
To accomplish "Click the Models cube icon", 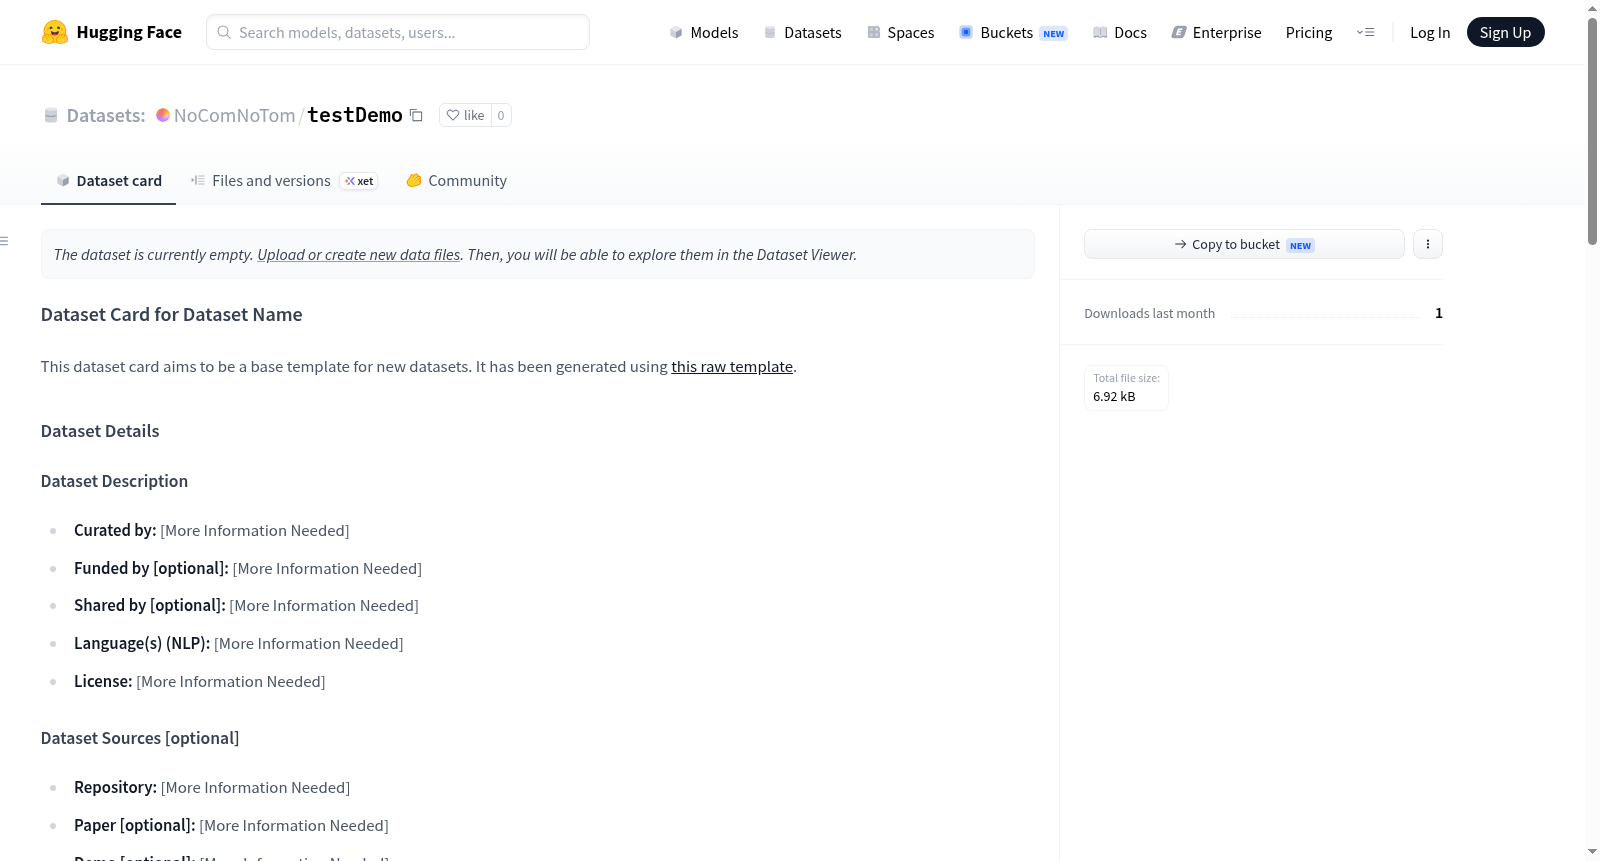I will [676, 32].
